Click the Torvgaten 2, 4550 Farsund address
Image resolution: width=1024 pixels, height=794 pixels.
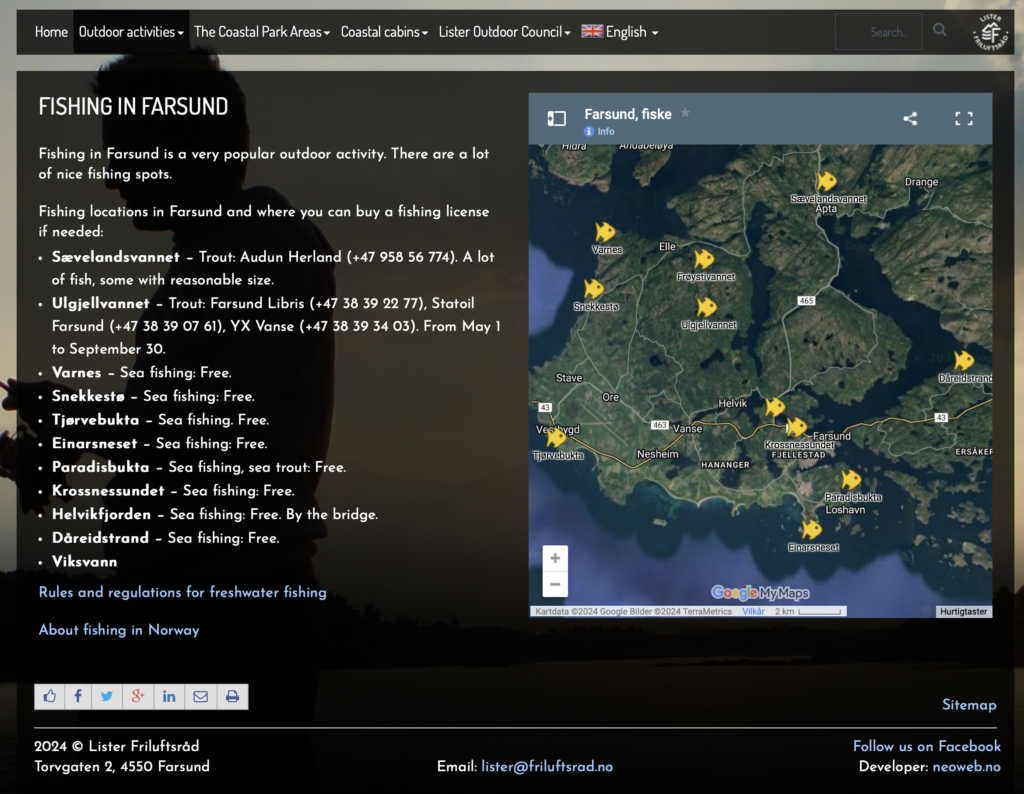pos(122,767)
